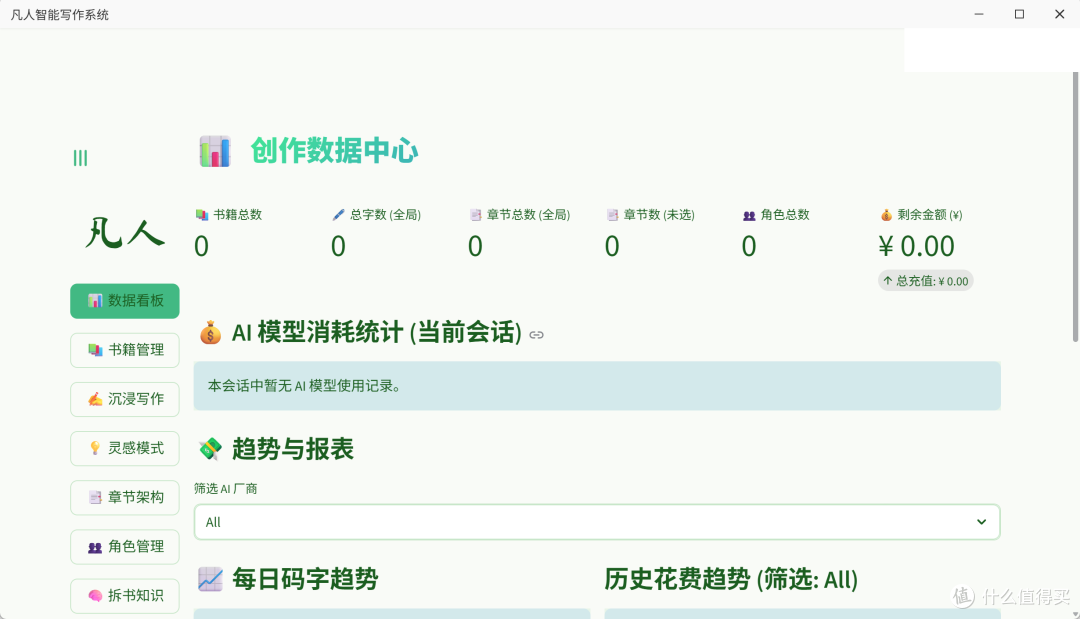Minimize the 凡人智能写作系统 window
This screenshot has width=1080, height=619.
(x=979, y=14)
